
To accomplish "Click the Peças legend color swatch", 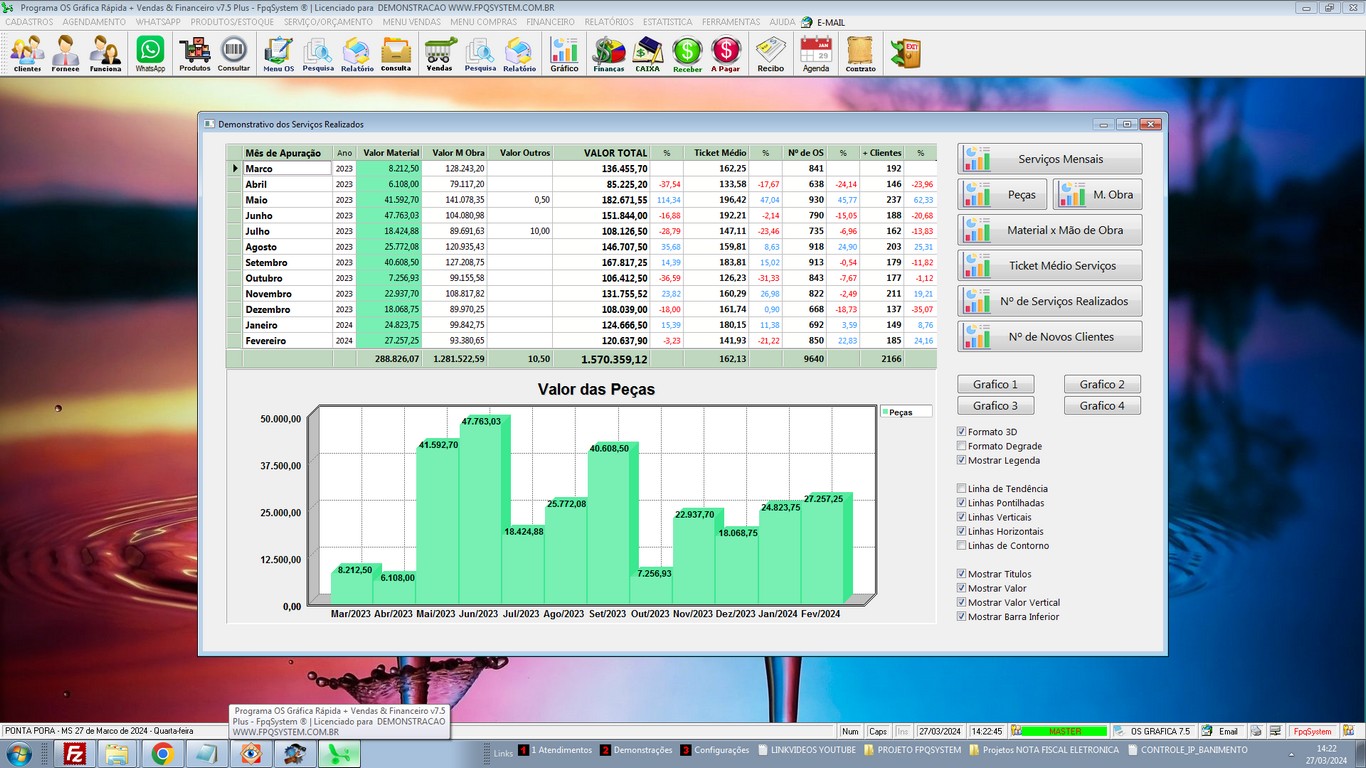I will tap(884, 412).
